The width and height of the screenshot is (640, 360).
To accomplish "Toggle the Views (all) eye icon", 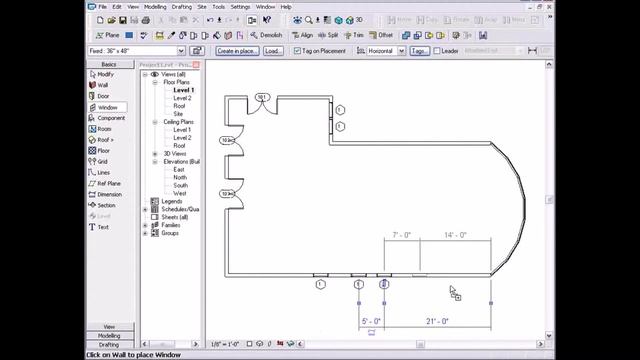I will pyautogui.click(x=155, y=74).
